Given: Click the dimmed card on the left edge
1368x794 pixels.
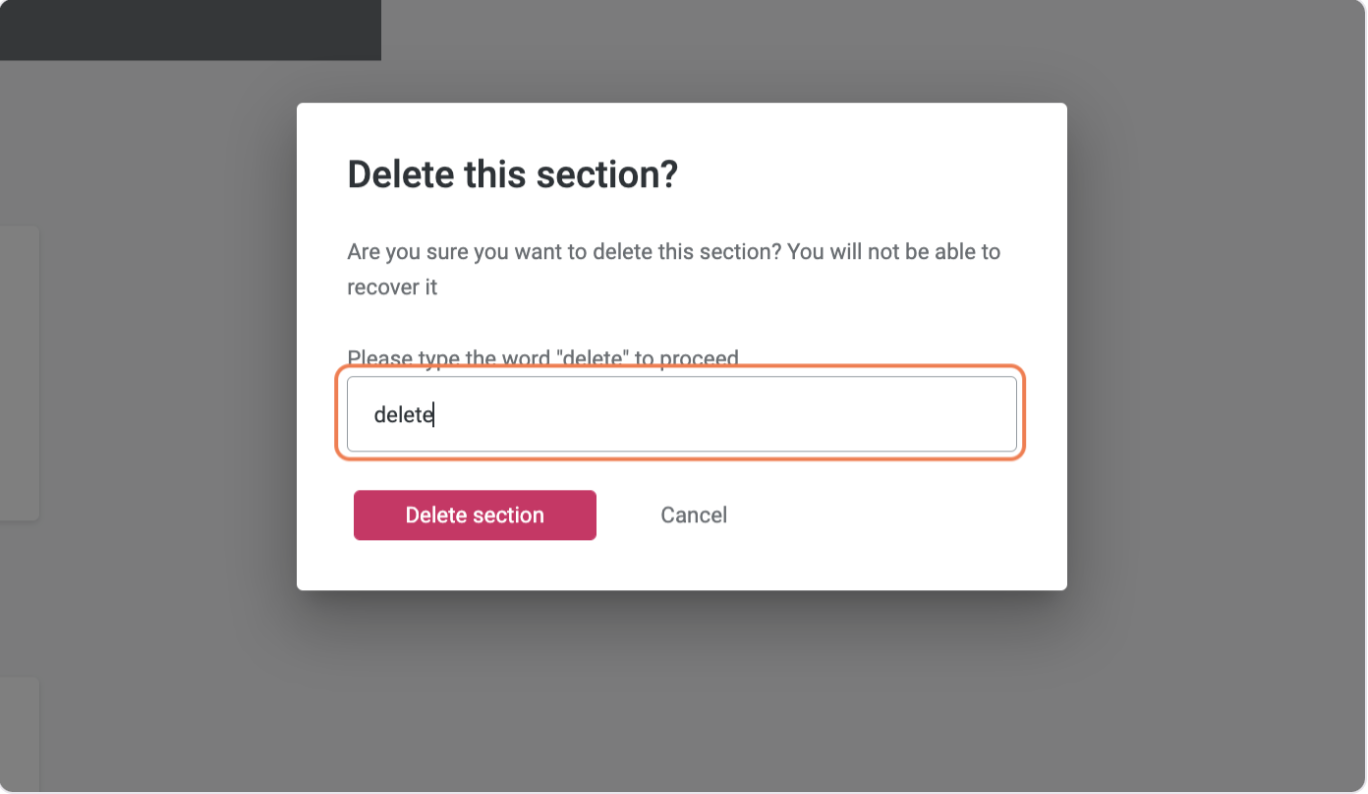Looking at the screenshot, I should 18,372.
